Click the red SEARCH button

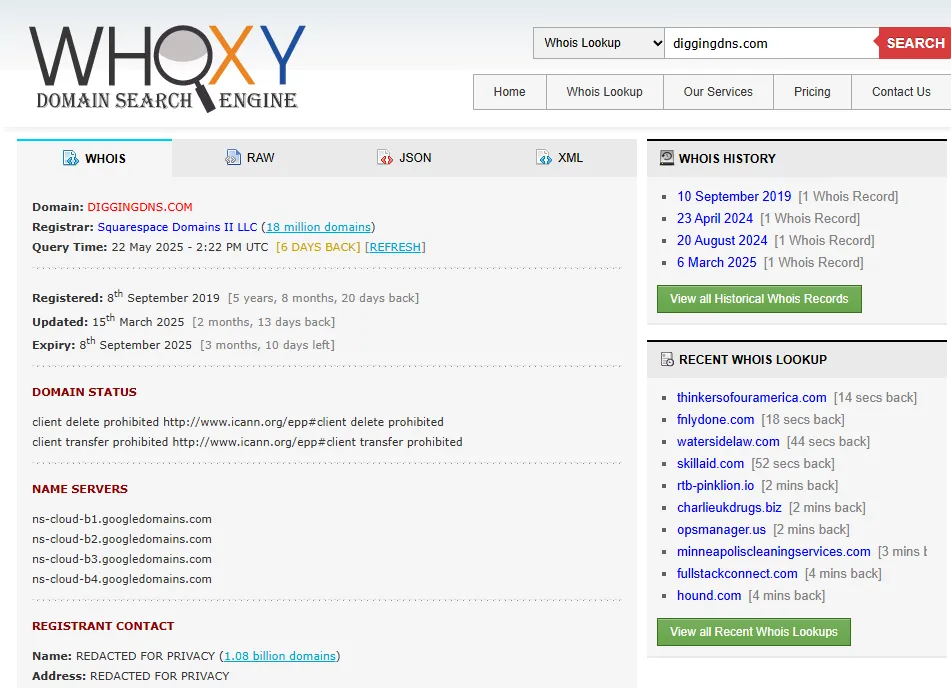point(915,43)
